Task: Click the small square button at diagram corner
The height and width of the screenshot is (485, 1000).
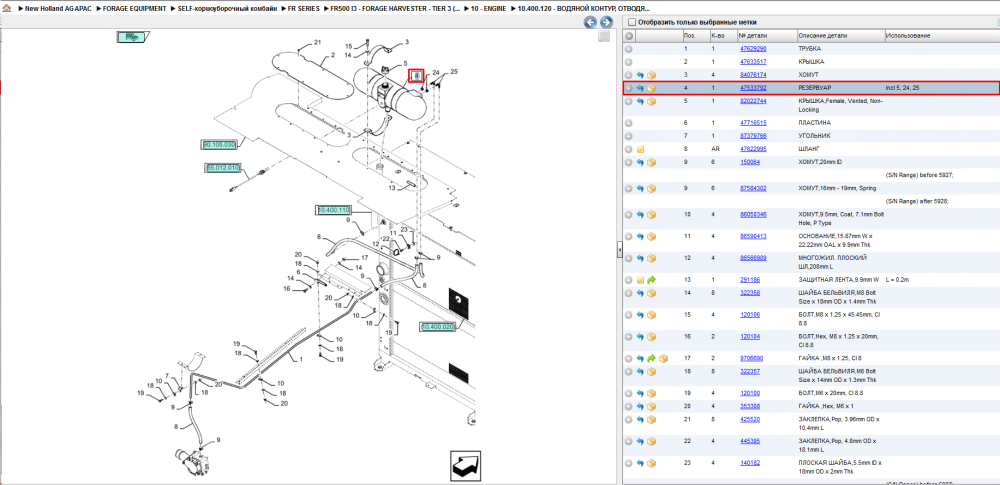Action: click(604, 37)
